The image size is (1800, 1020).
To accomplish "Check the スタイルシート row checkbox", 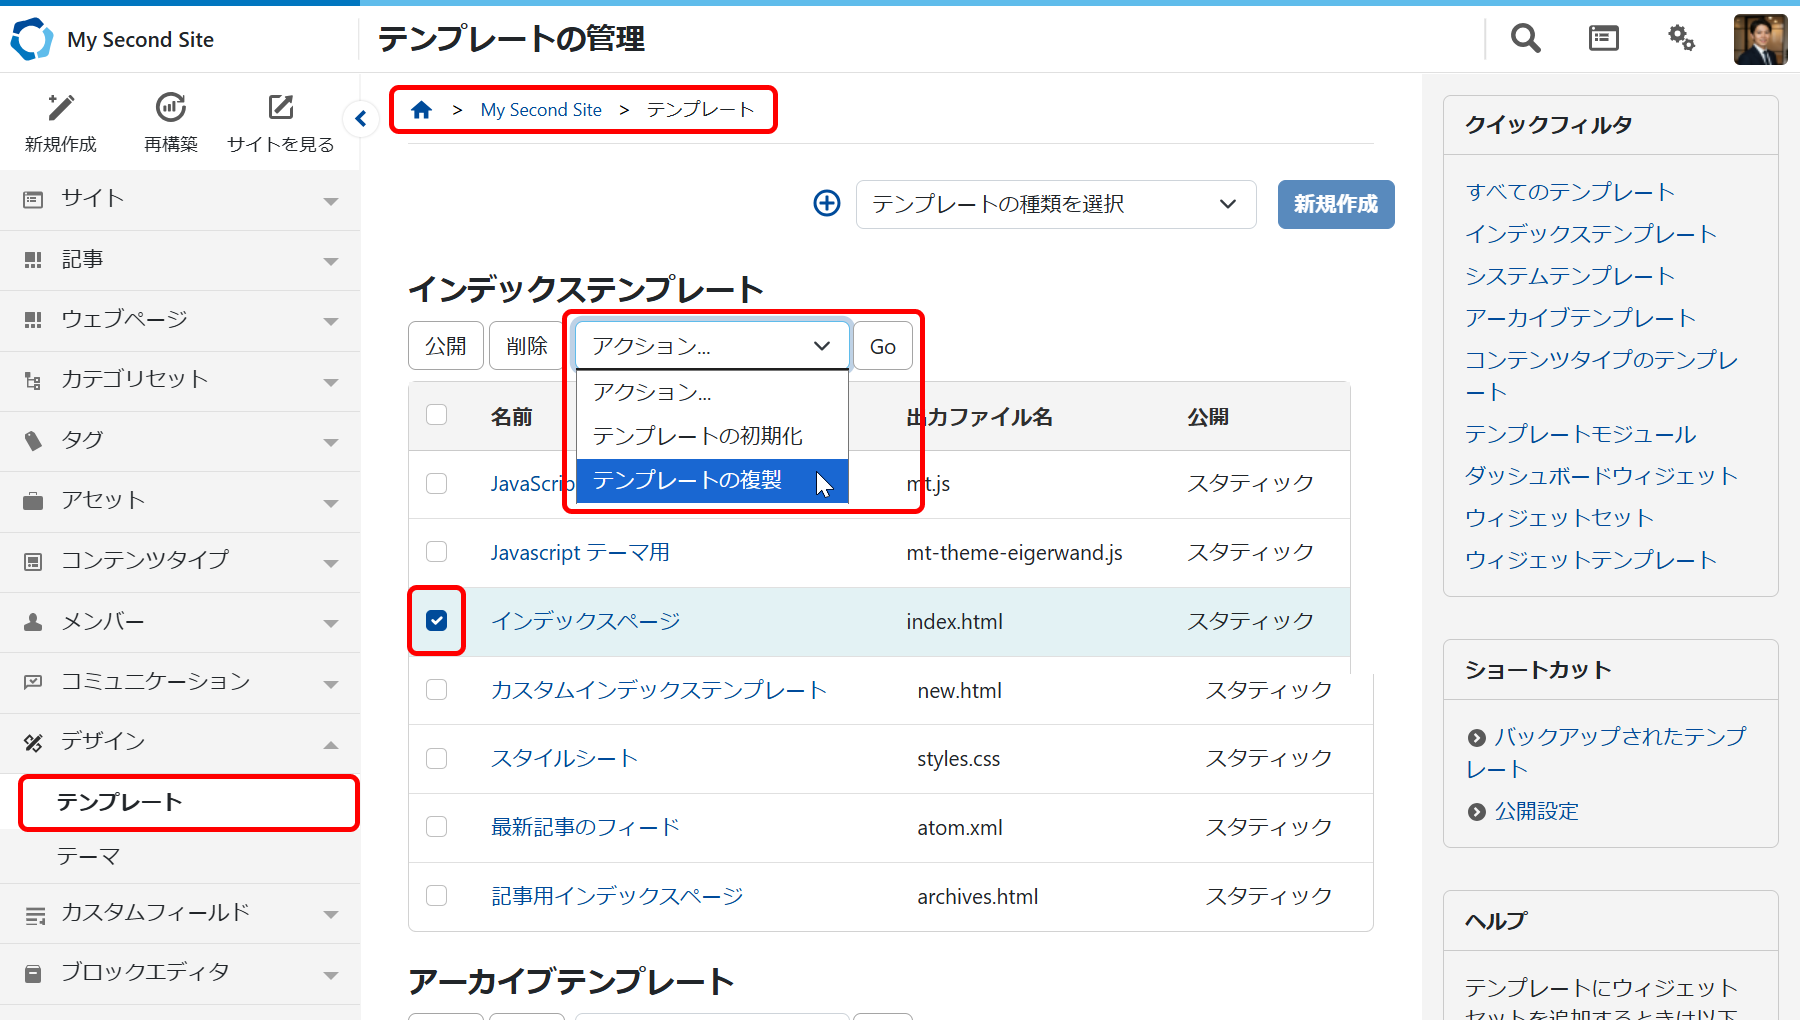I will pyautogui.click(x=437, y=759).
